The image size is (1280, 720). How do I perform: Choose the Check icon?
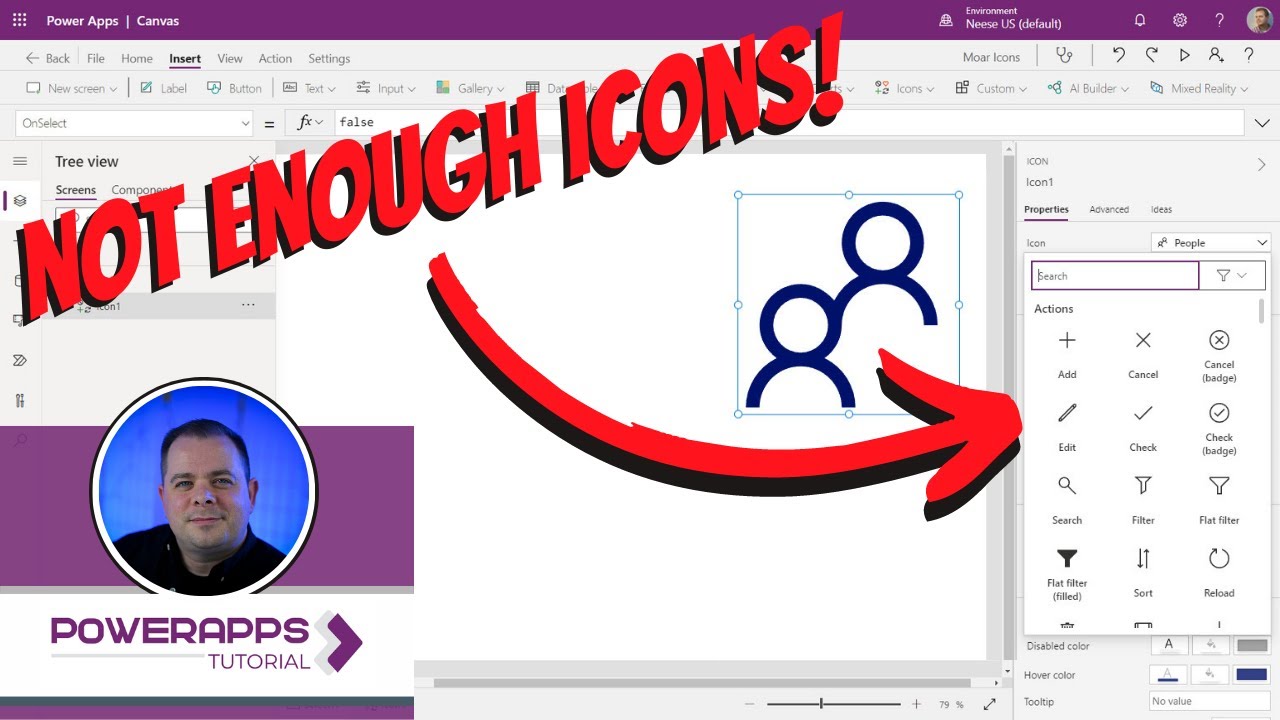[1143, 427]
